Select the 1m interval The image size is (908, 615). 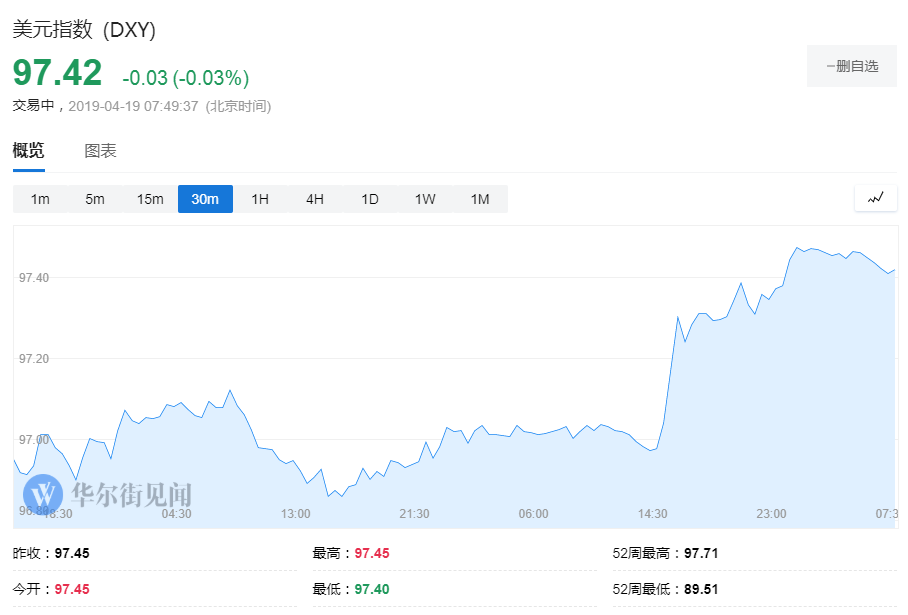point(40,199)
